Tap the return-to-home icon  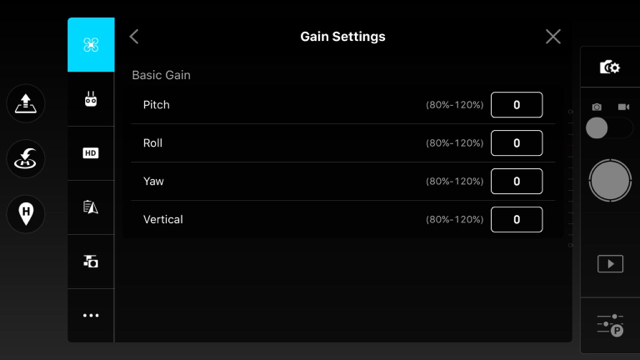pyautogui.click(x=26, y=159)
